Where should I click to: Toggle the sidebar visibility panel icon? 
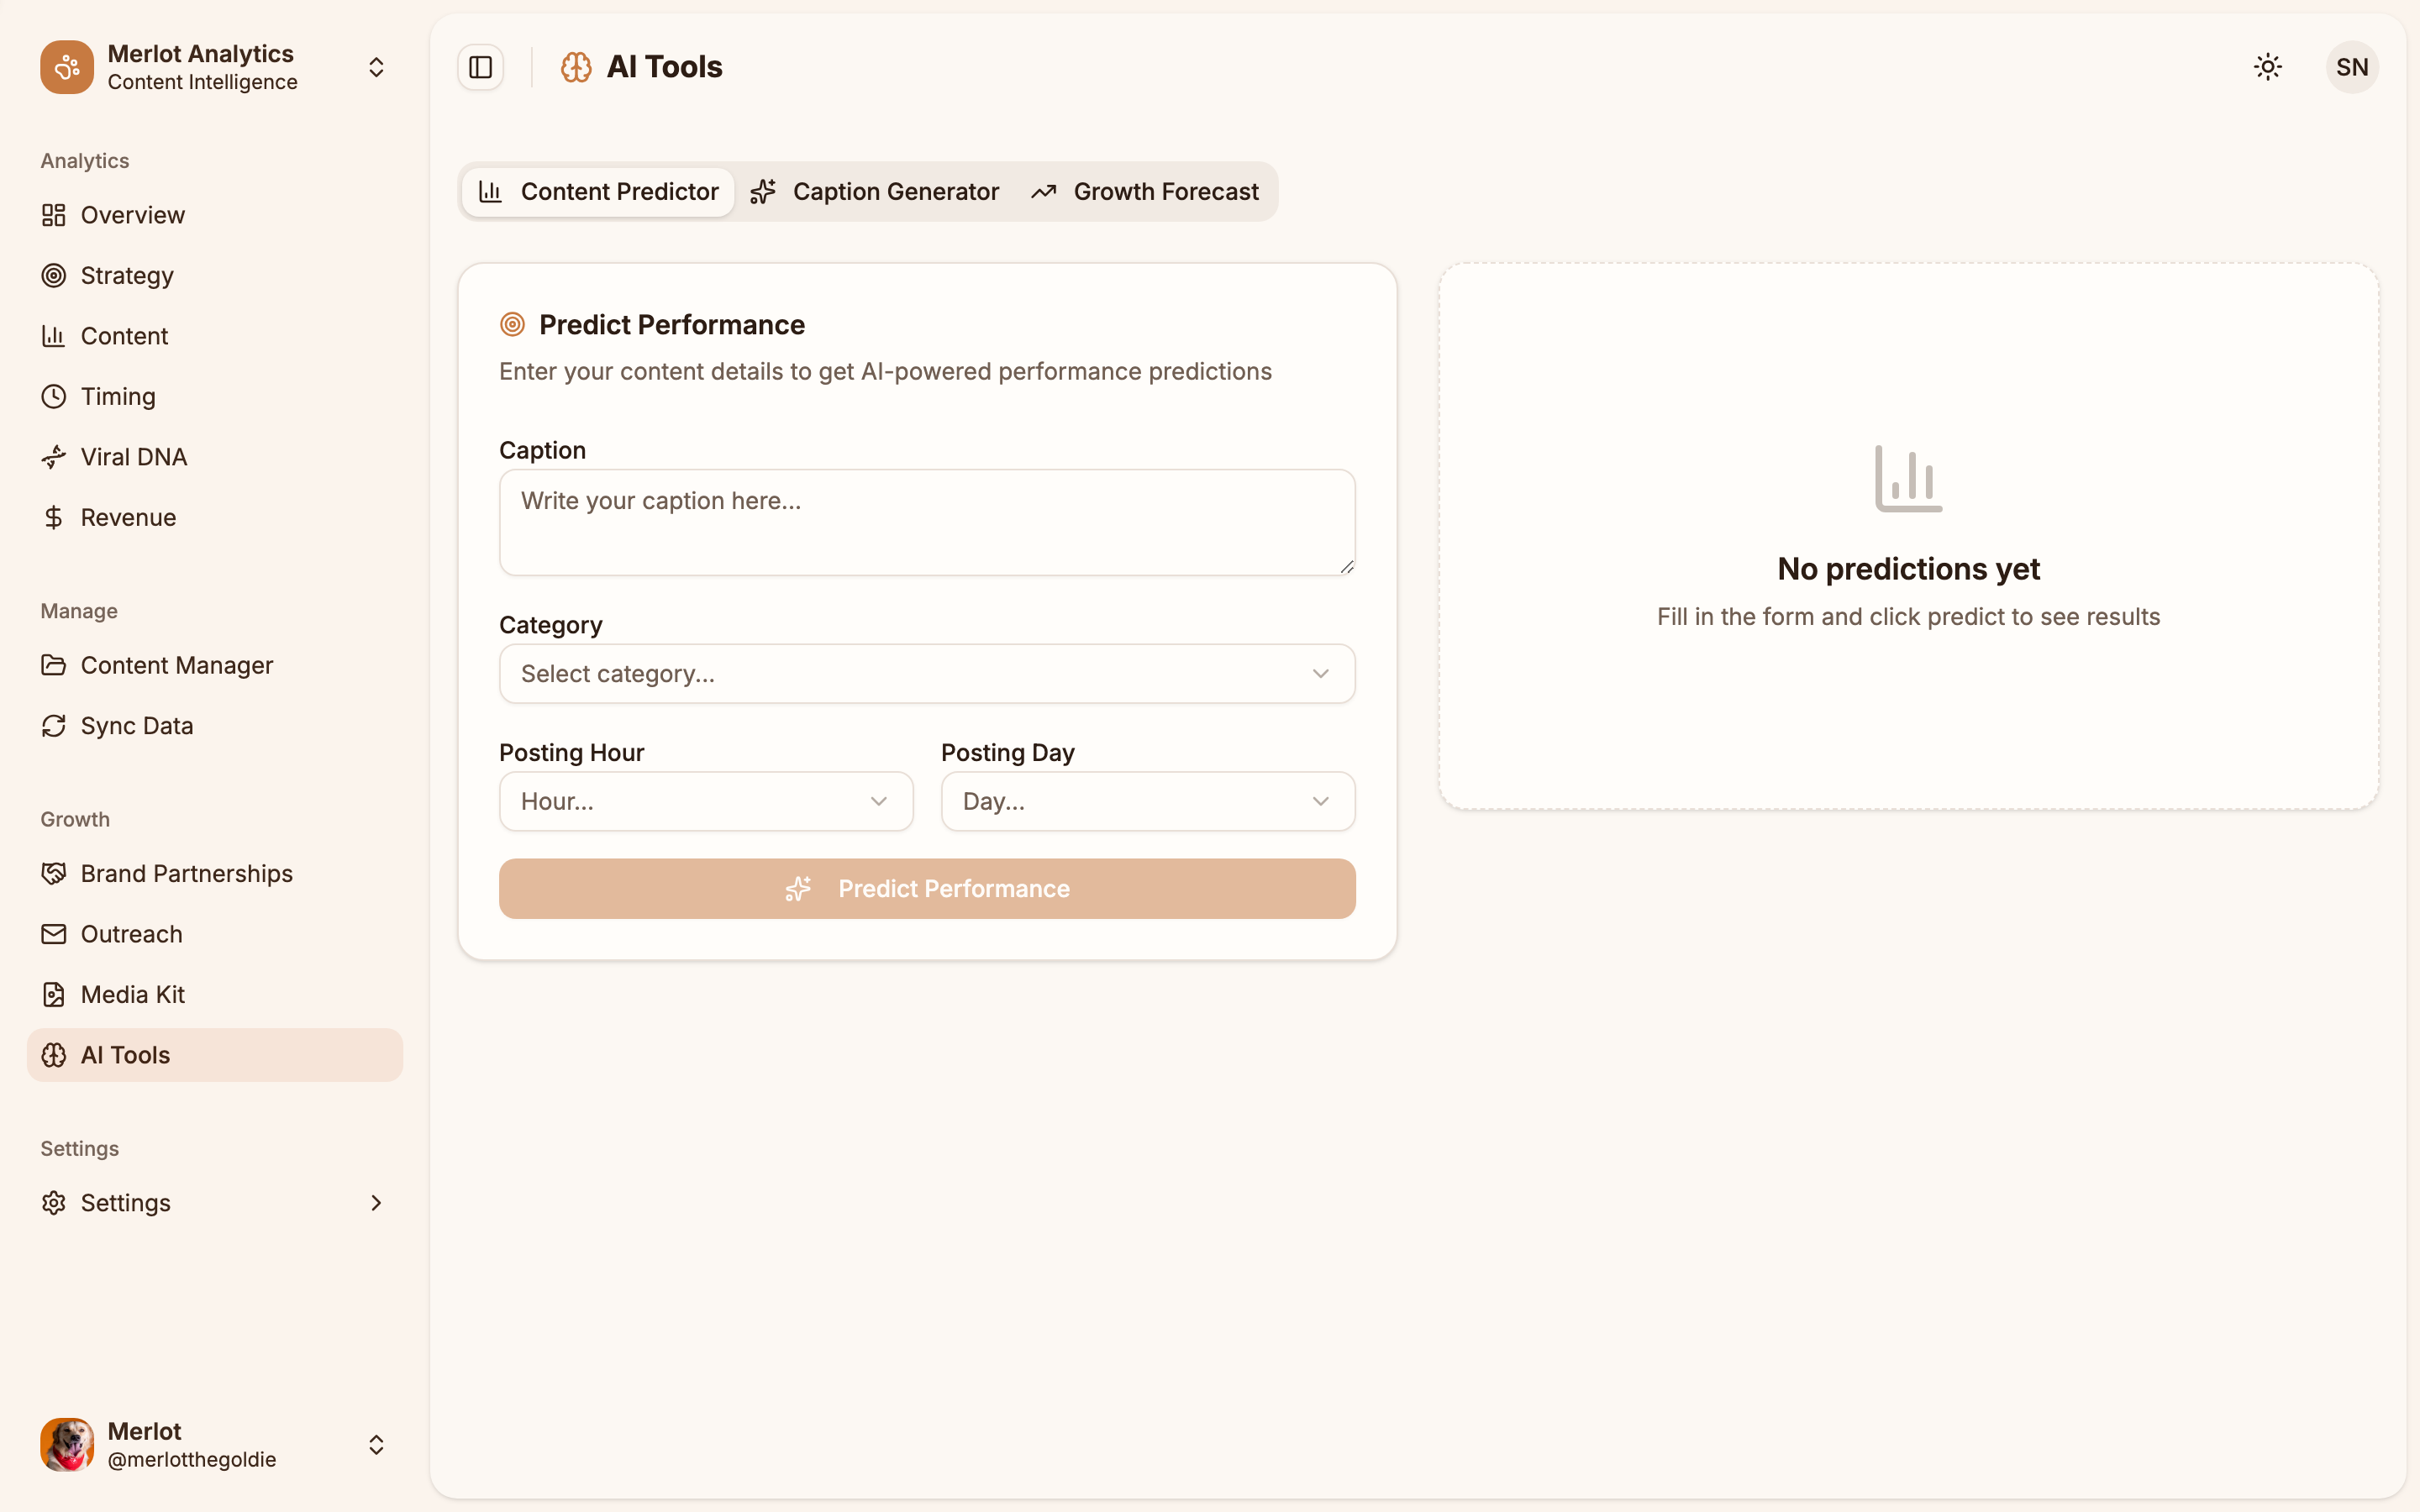point(481,67)
